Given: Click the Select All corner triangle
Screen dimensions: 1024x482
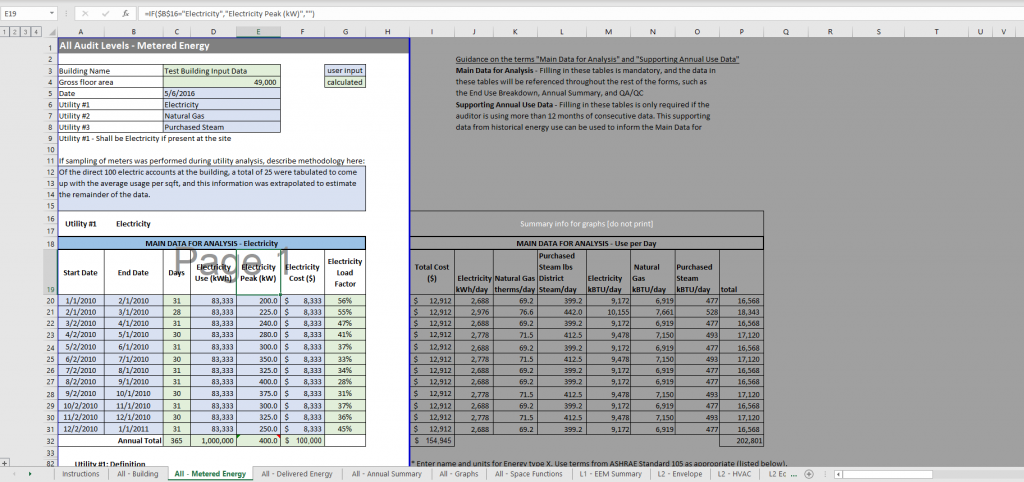Looking at the screenshot, I should pyautogui.click(x=52, y=31).
